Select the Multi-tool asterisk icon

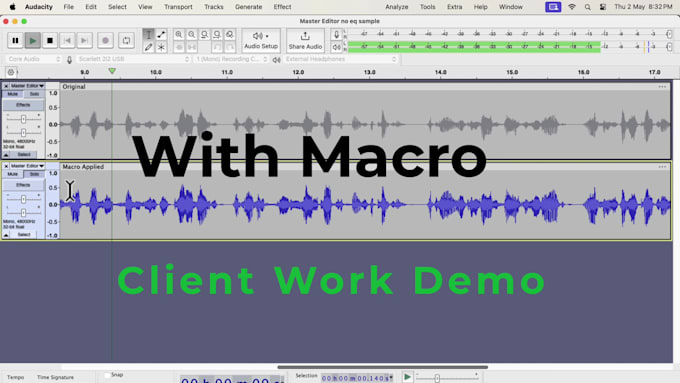pyautogui.click(x=161, y=47)
